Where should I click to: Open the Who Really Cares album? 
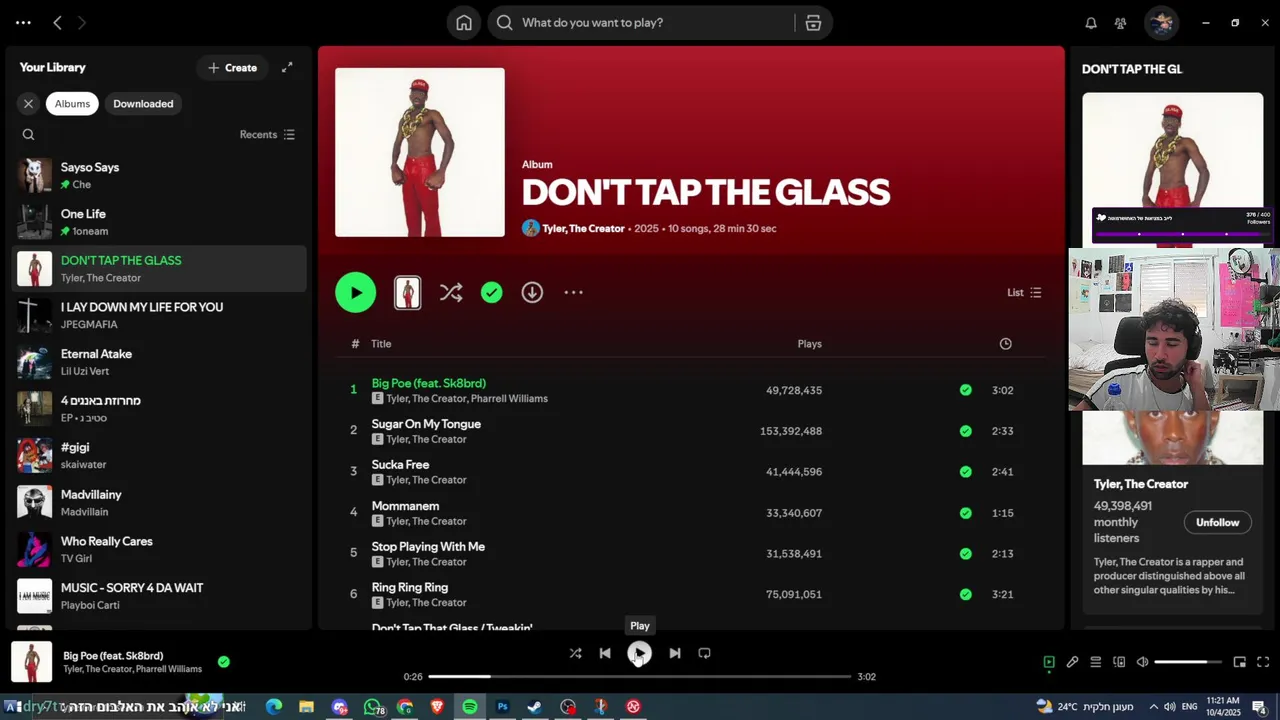[x=160, y=549]
